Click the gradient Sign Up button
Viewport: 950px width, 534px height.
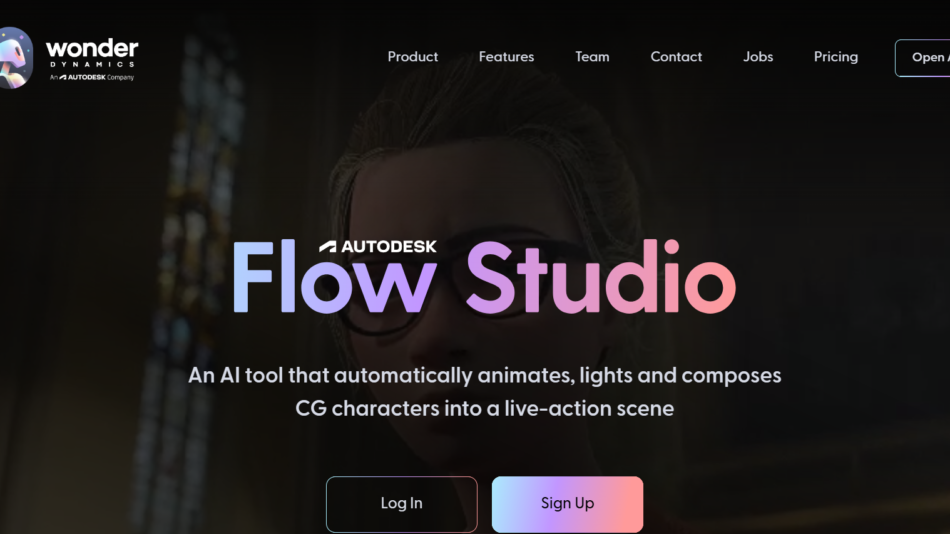point(567,504)
